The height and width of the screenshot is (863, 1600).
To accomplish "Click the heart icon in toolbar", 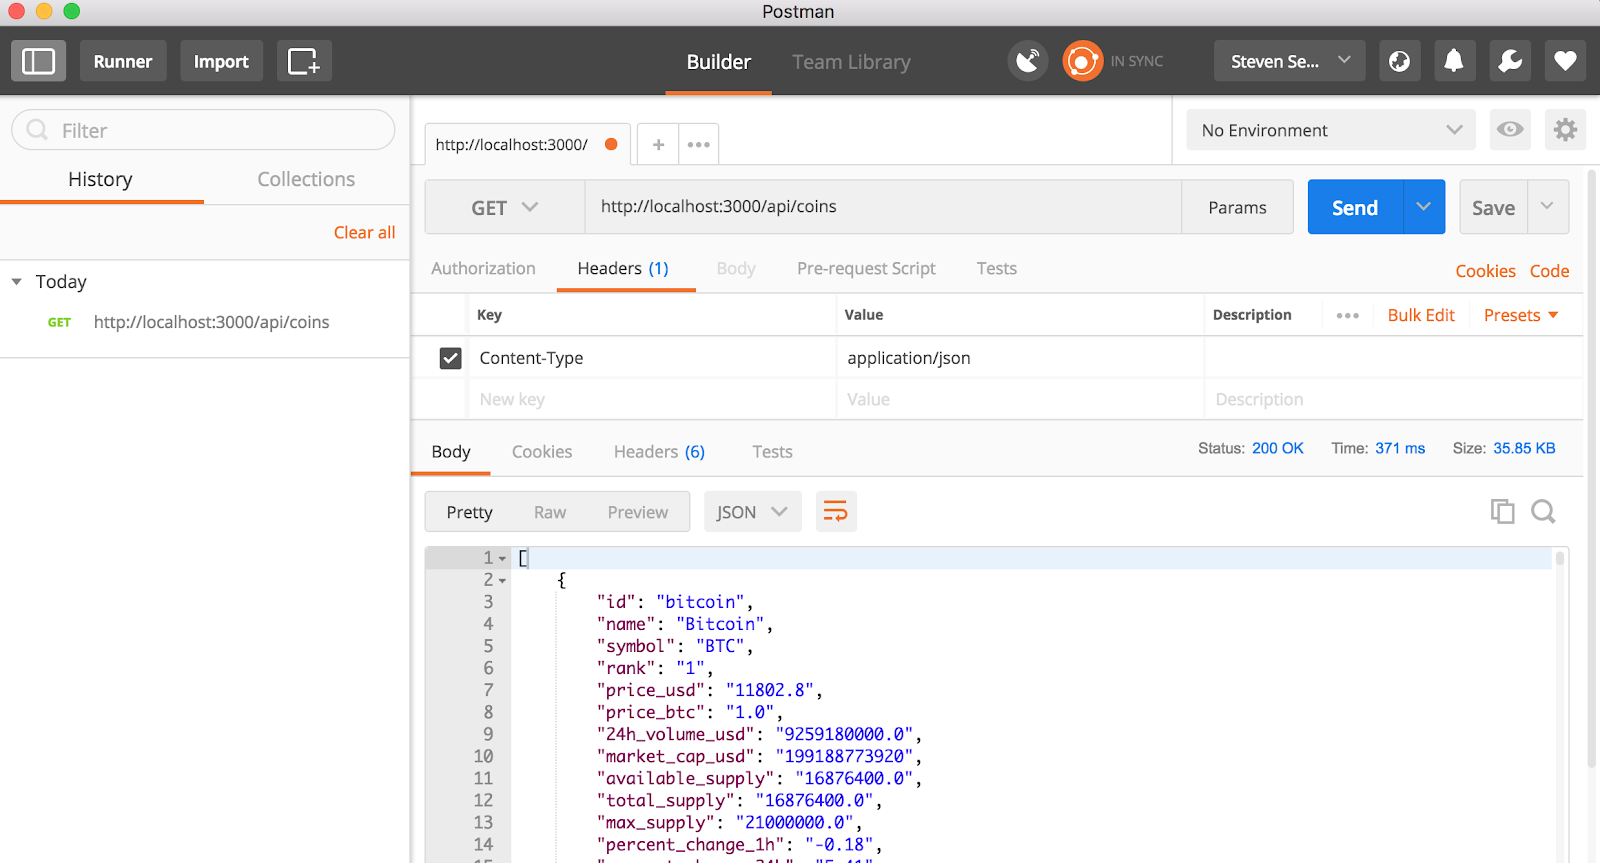I will point(1565,61).
